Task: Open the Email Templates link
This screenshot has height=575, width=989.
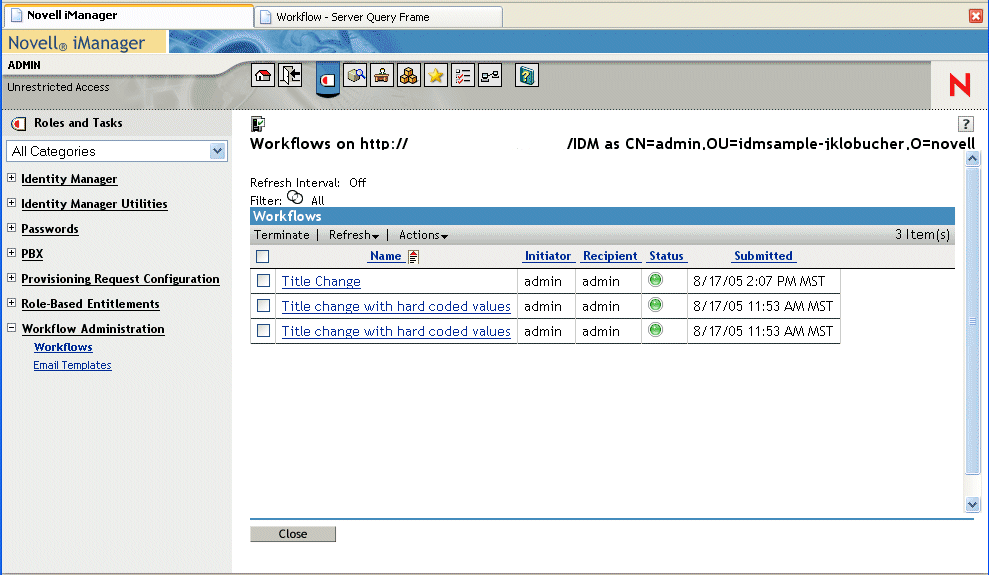Action: coord(73,365)
